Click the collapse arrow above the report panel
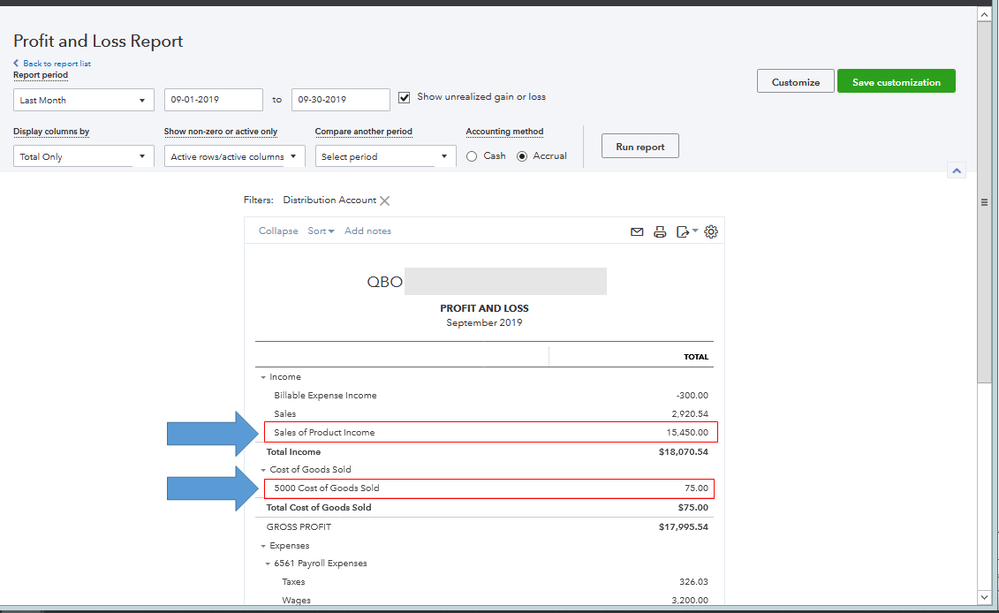The width and height of the screenshot is (999, 613). [x=957, y=170]
